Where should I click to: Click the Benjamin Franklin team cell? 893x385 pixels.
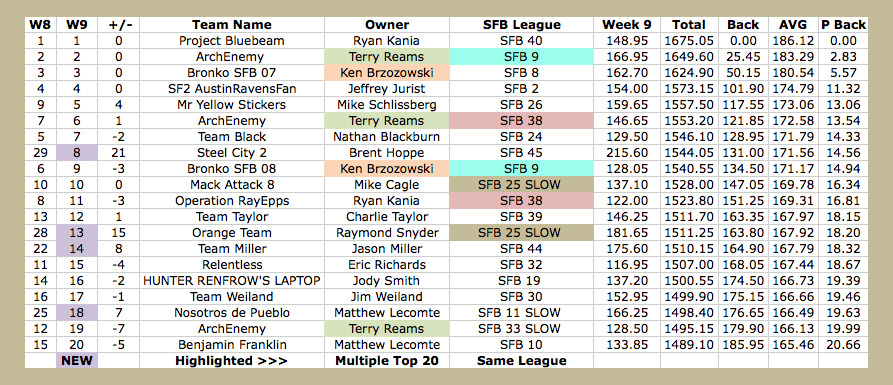[232, 345]
